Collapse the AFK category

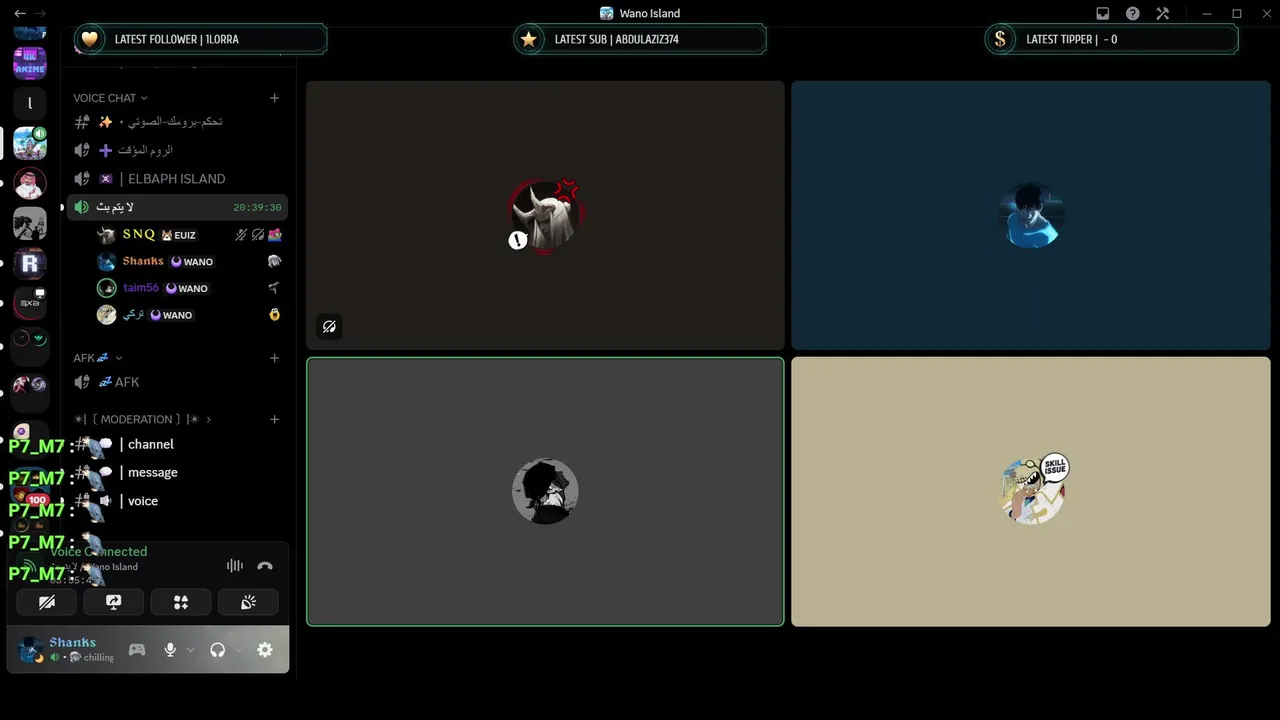coord(97,358)
